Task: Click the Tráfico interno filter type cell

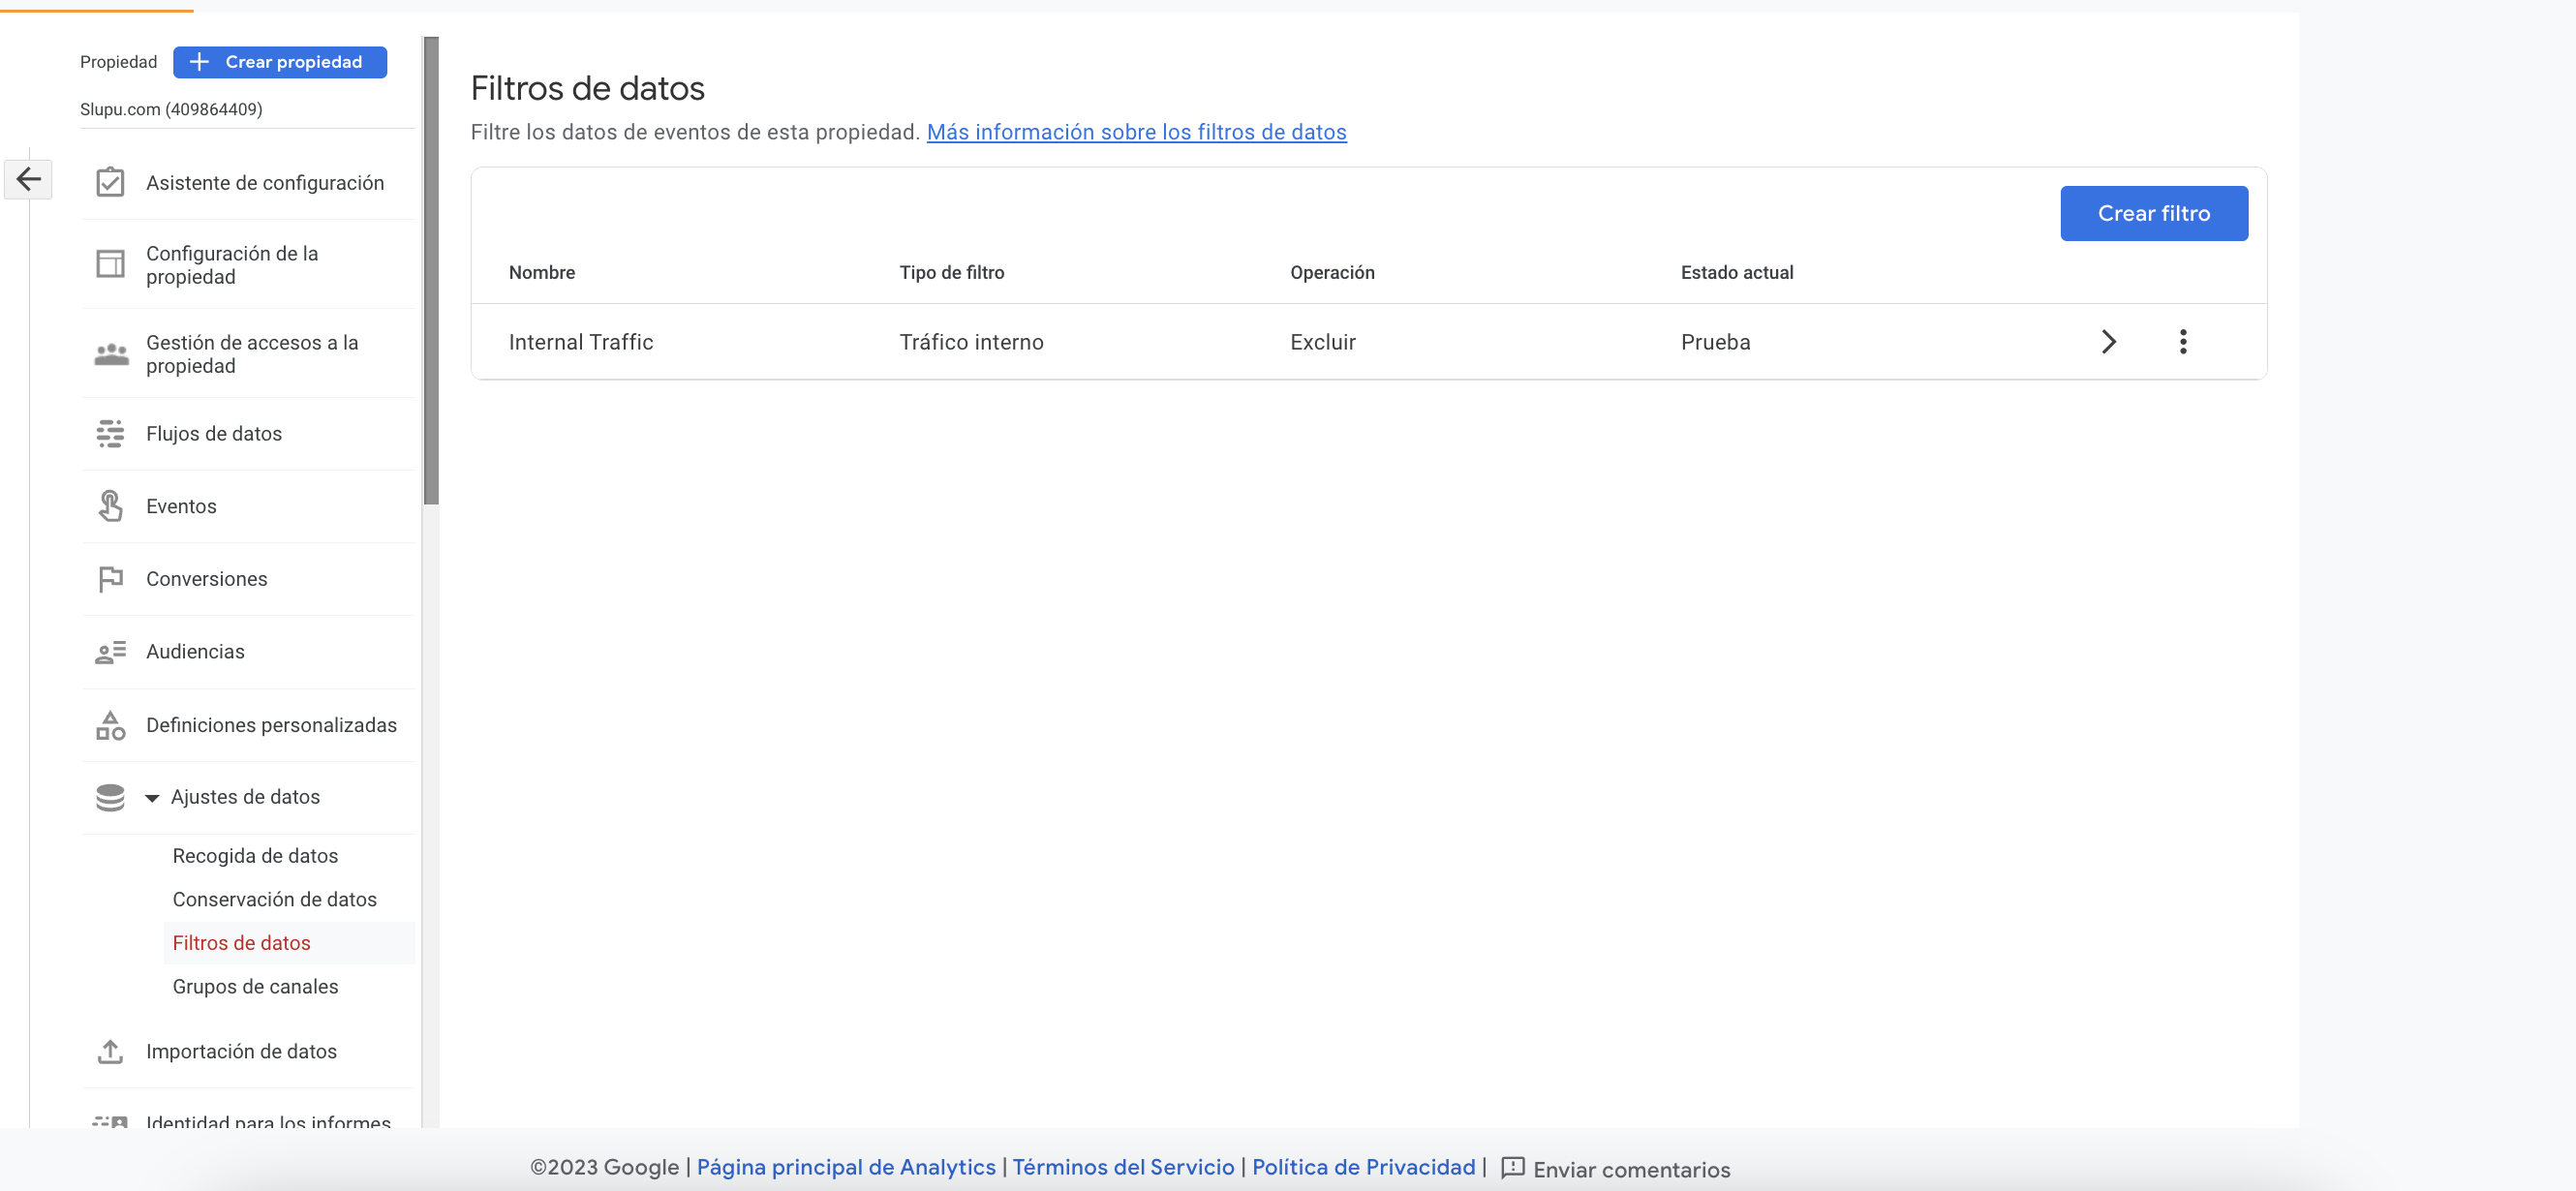Action: tap(971, 342)
